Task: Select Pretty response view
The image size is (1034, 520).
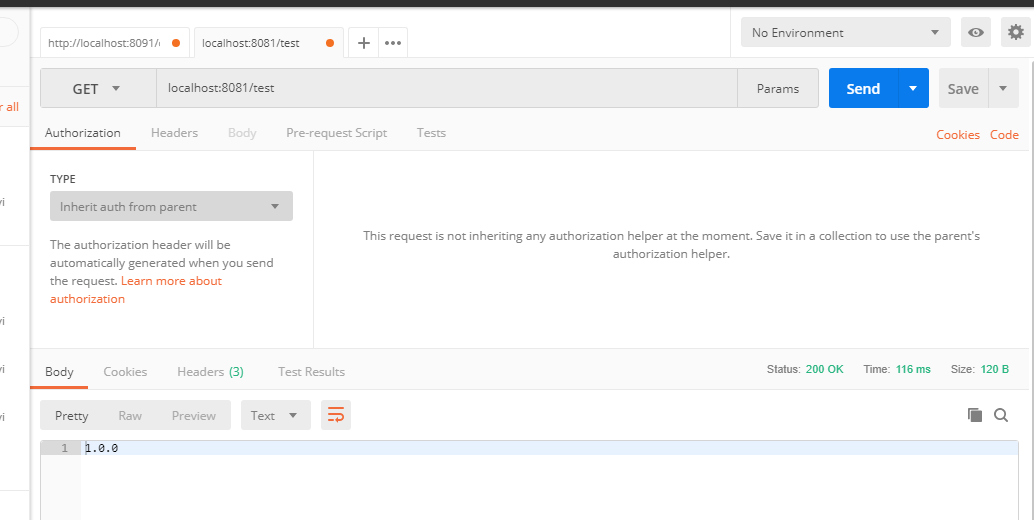Action: tap(71, 415)
